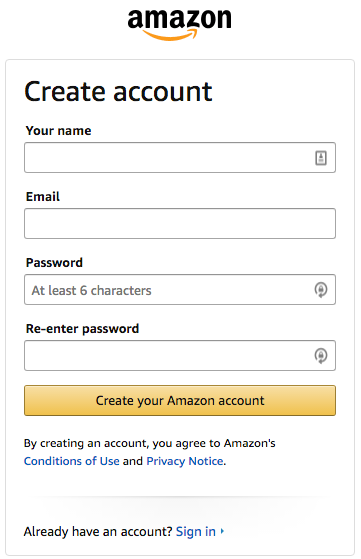Click autofill icon in Re-enter password field

pos(321,355)
